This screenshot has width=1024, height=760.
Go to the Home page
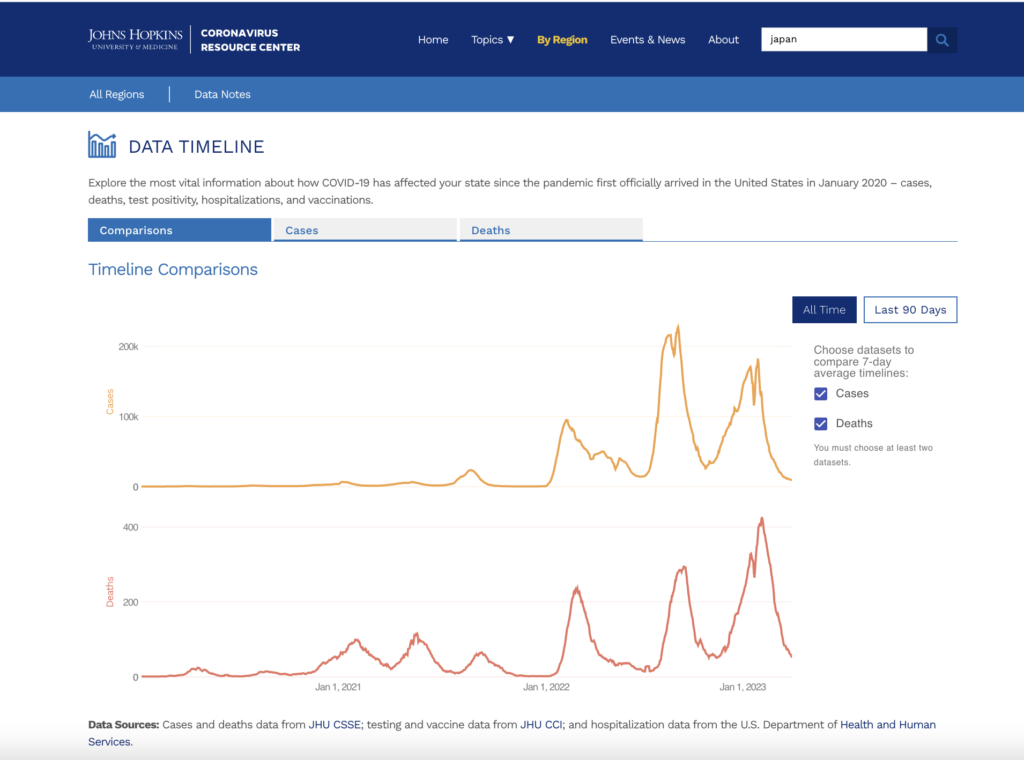point(433,40)
